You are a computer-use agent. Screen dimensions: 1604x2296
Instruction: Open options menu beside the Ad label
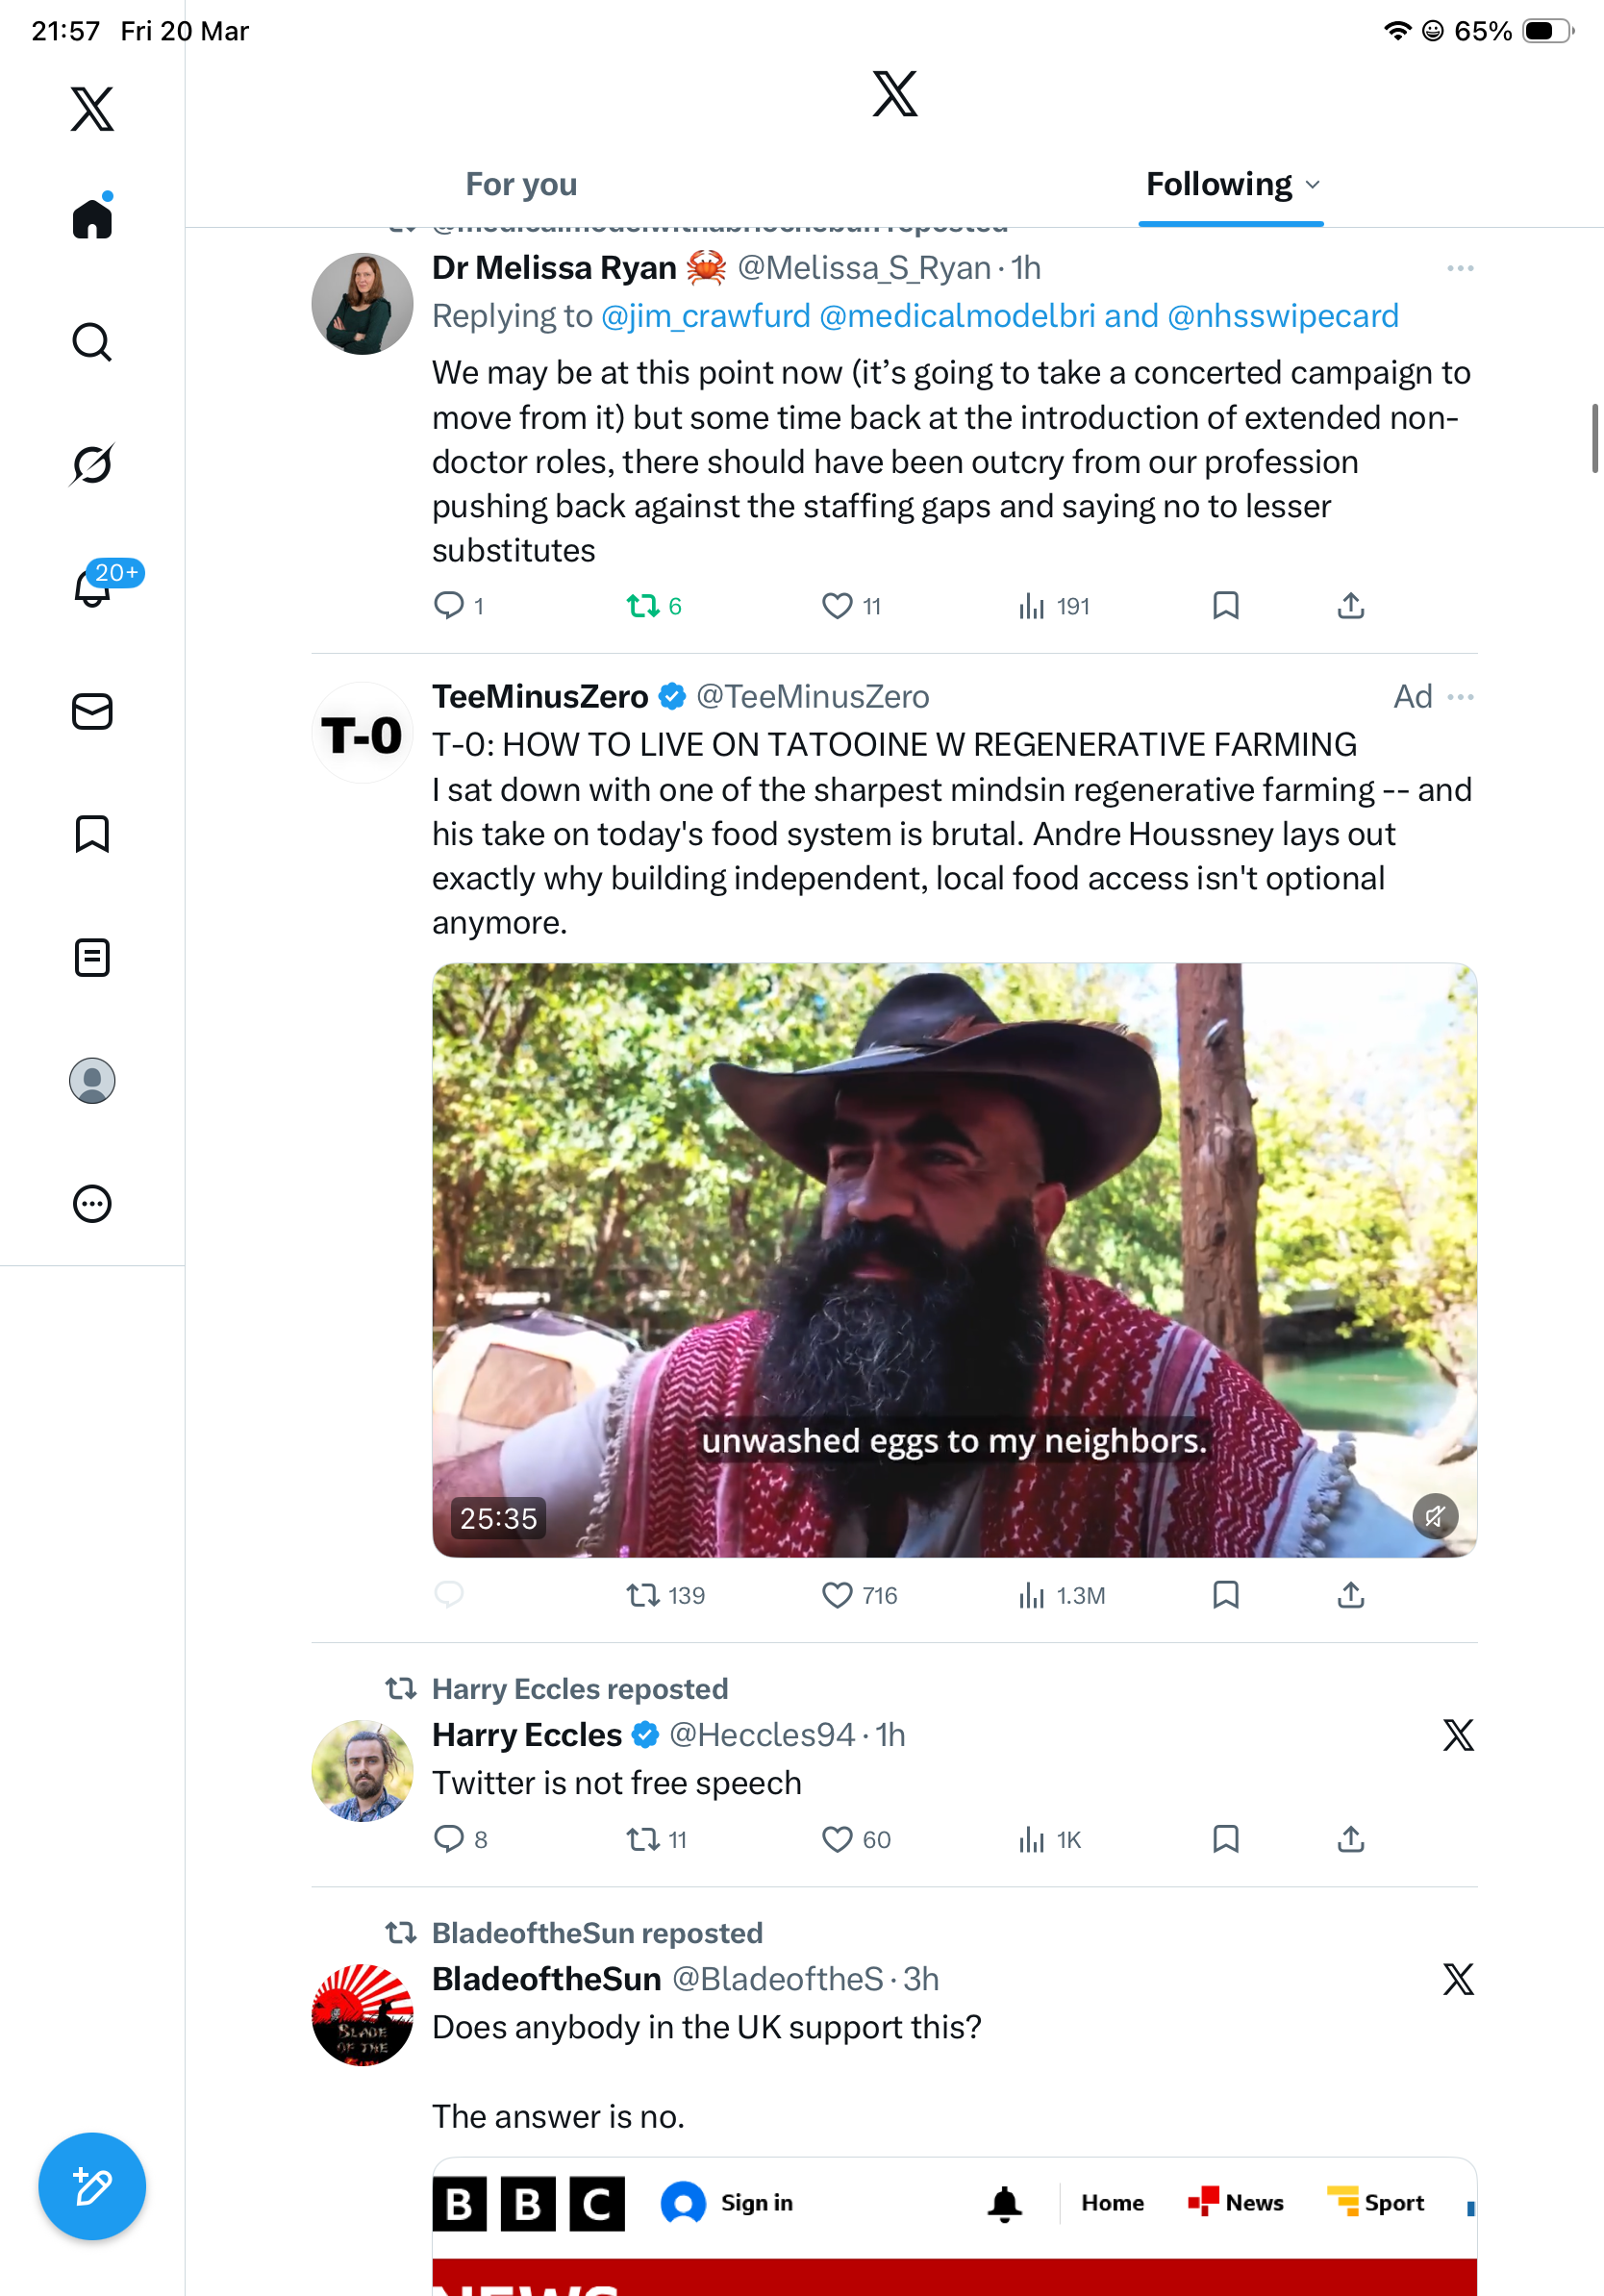pyautogui.click(x=1460, y=697)
